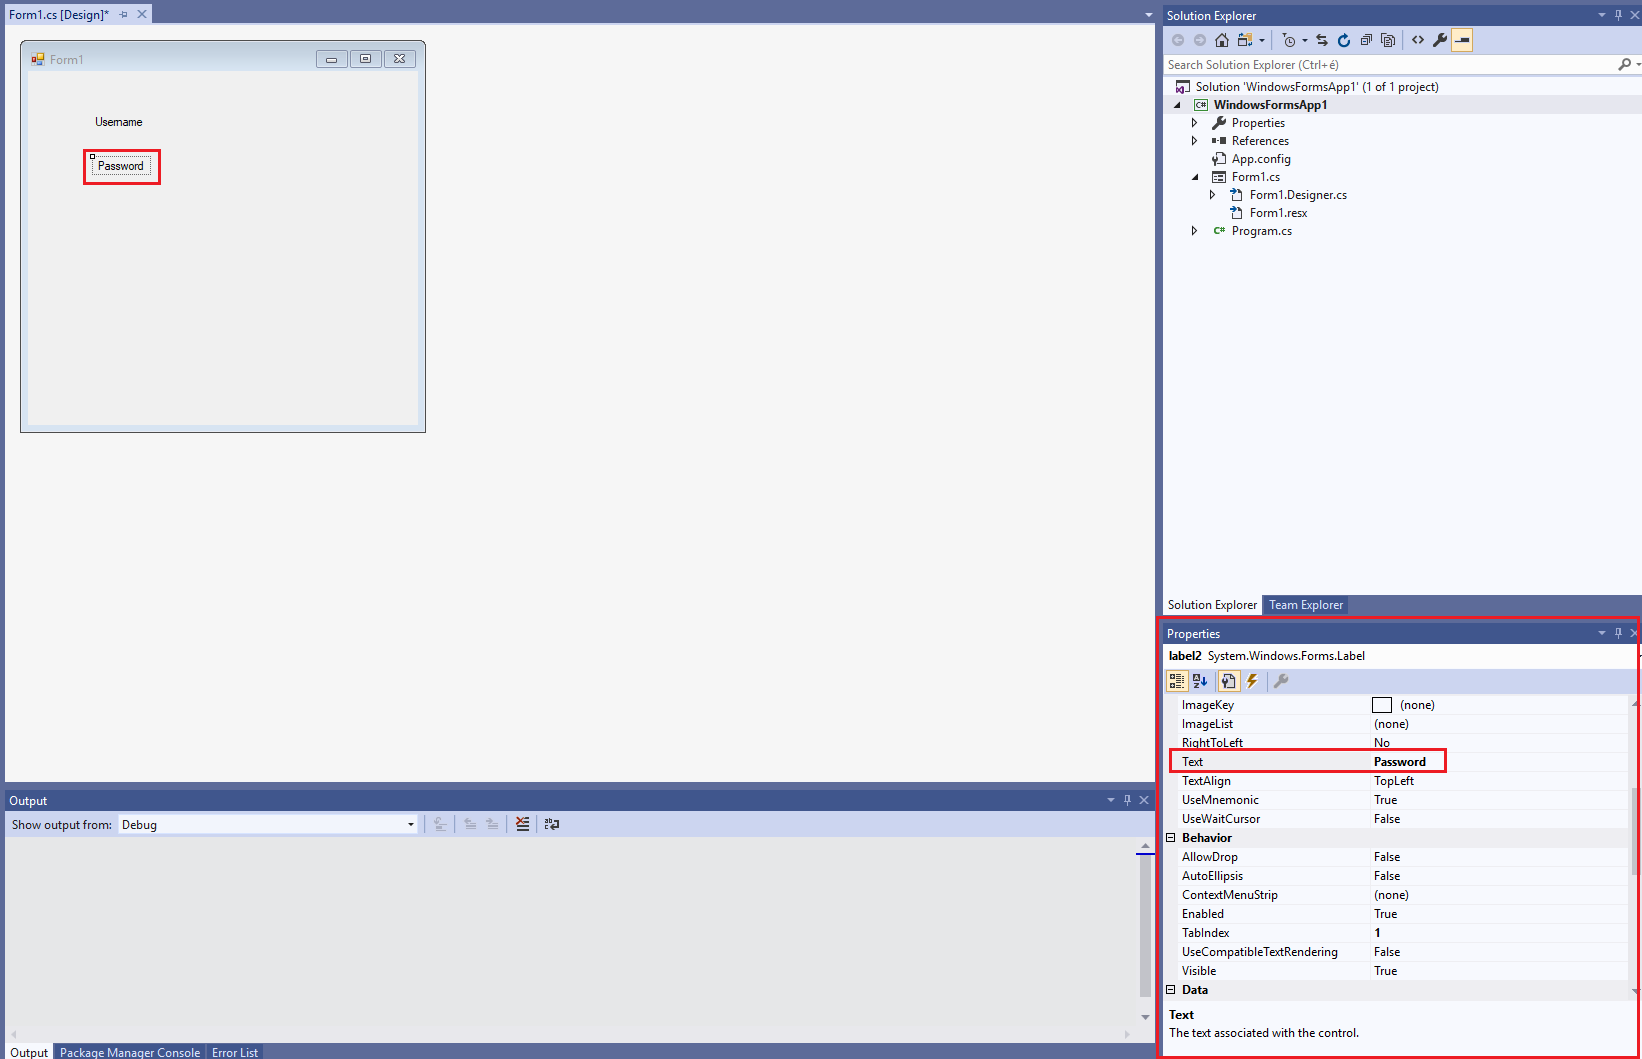Select the Password label on the form
The width and height of the screenshot is (1642, 1059).
click(x=121, y=166)
